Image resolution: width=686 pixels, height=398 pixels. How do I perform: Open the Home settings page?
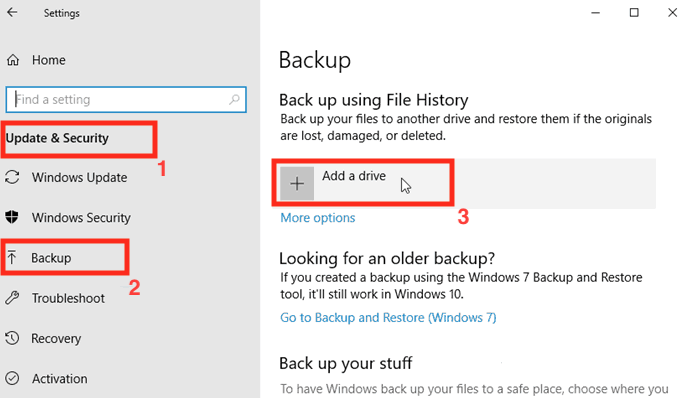click(49, 60)
